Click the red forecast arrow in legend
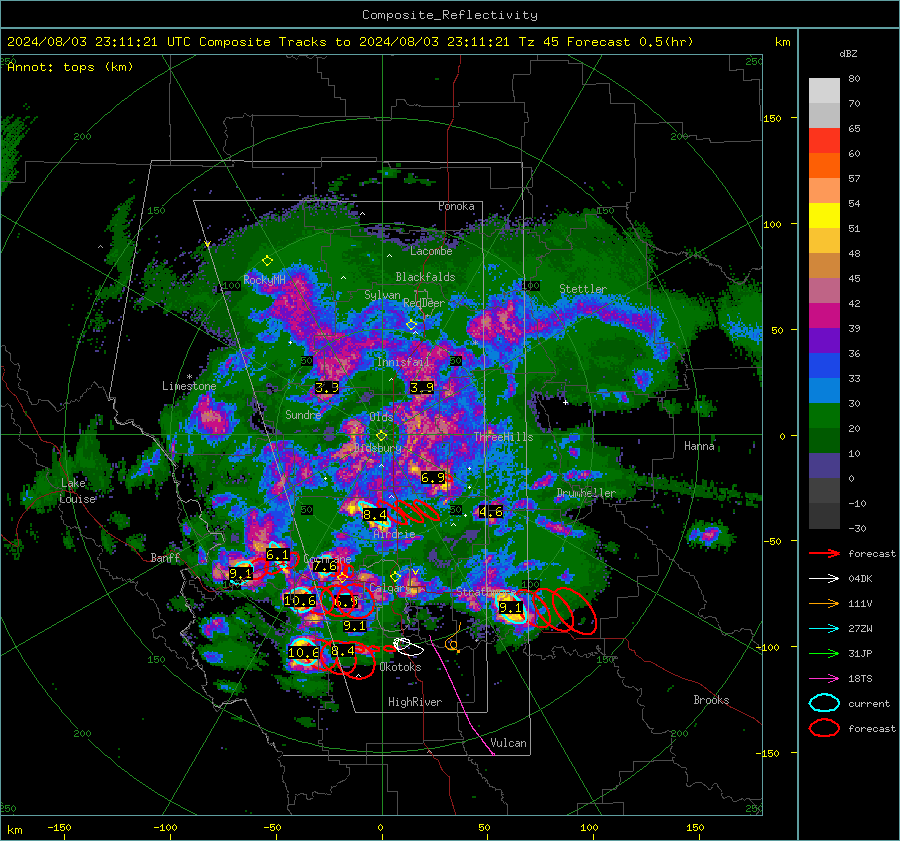The image size is (900, 841). click(824, 553)
